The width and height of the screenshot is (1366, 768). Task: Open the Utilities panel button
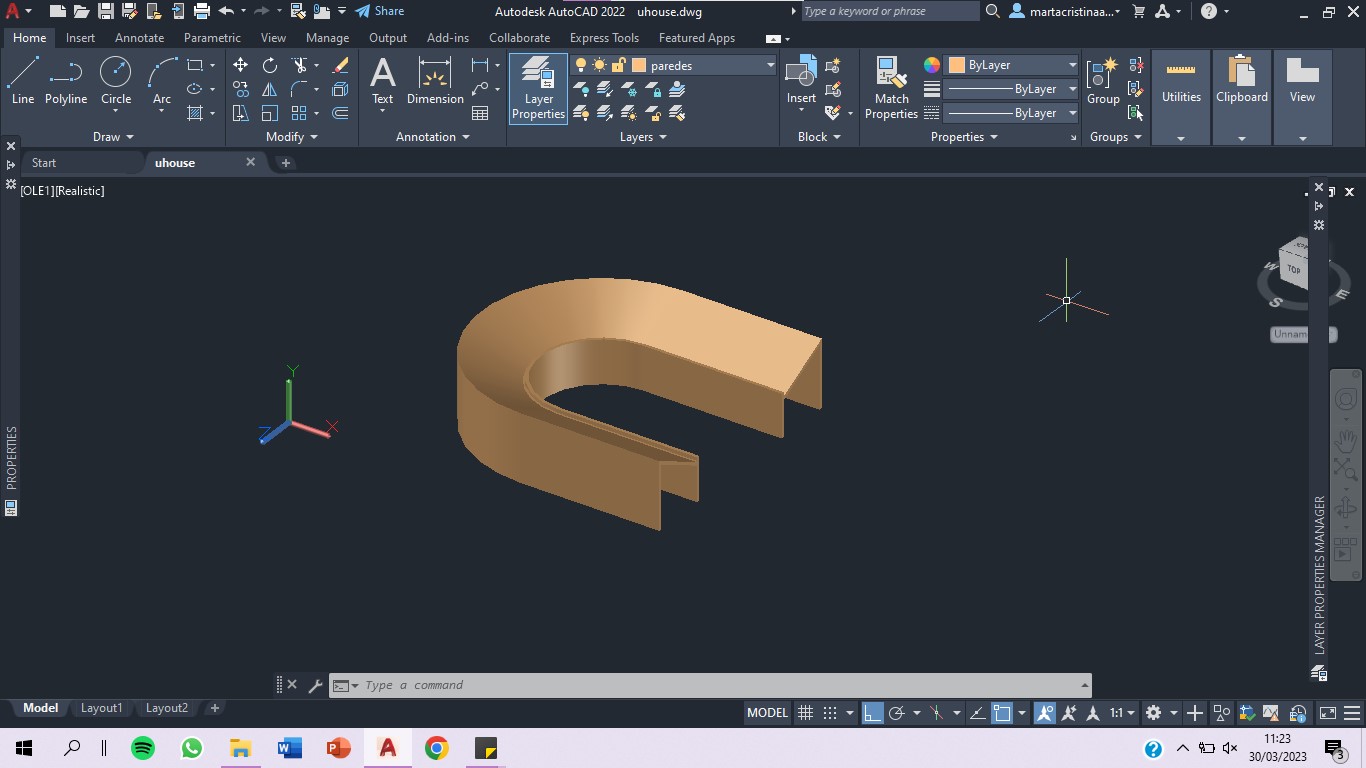[x=1181, y=97]
